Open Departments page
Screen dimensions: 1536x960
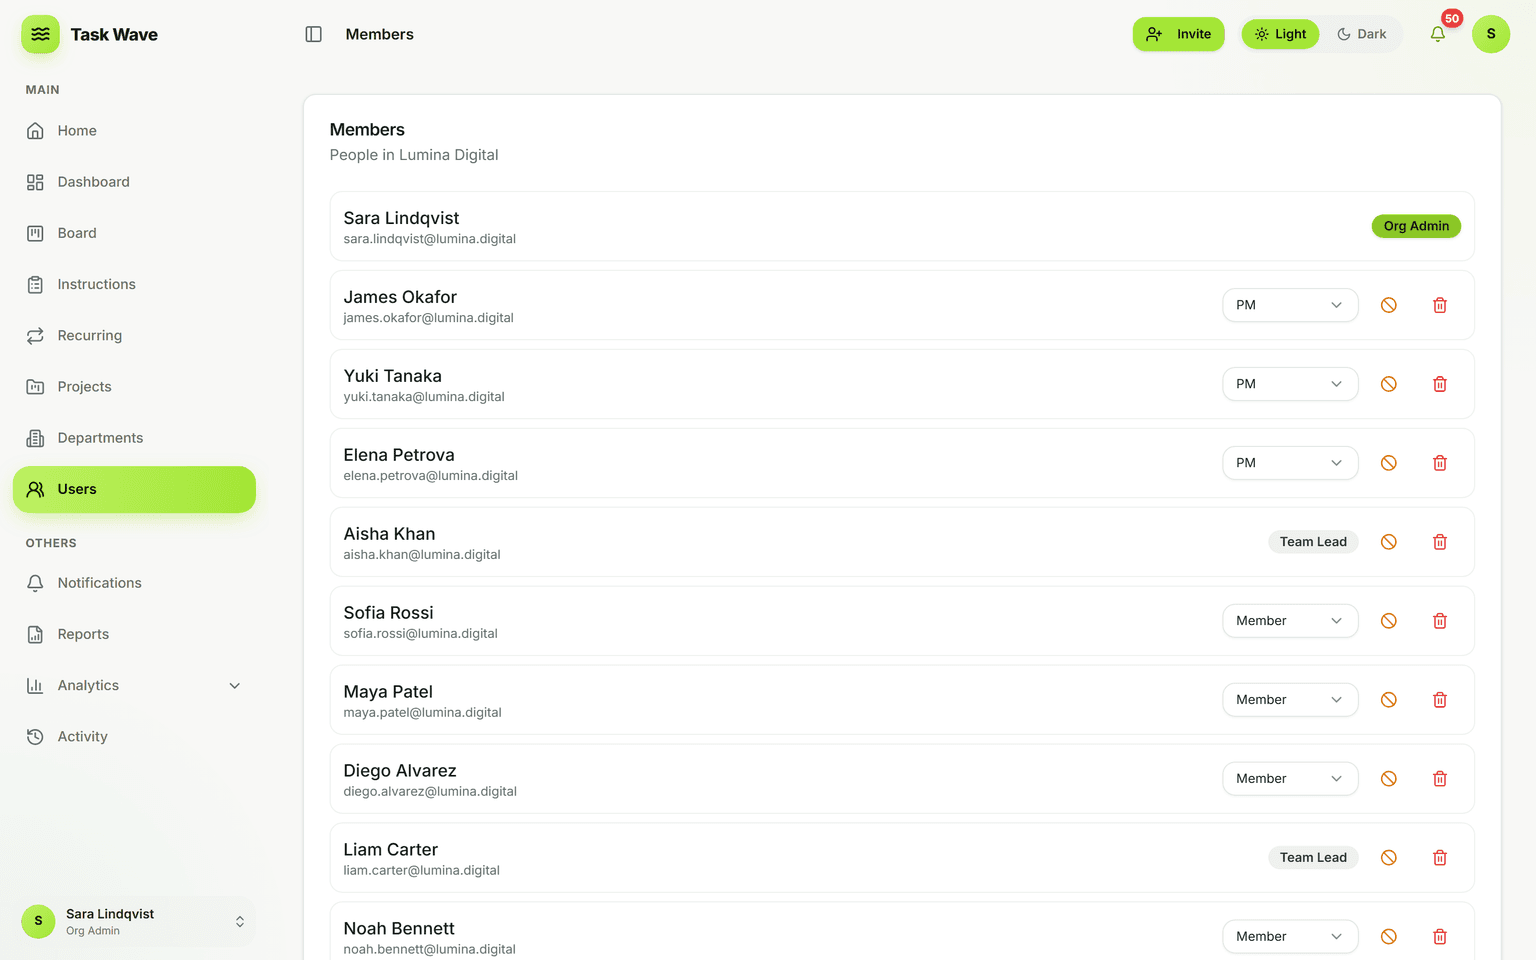tap(134, 438)
